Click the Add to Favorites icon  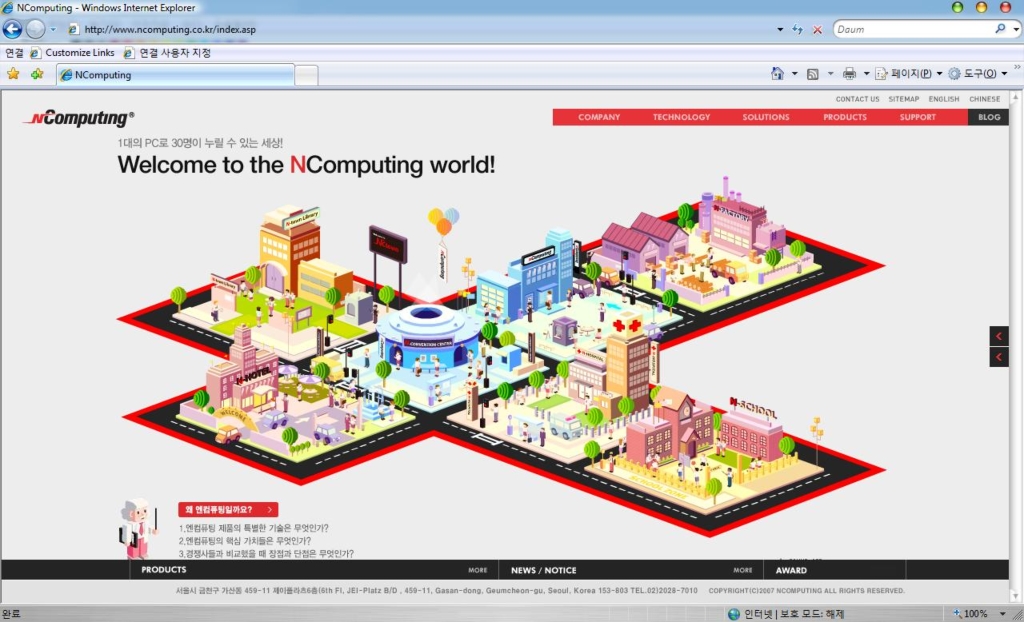point(37,74)
